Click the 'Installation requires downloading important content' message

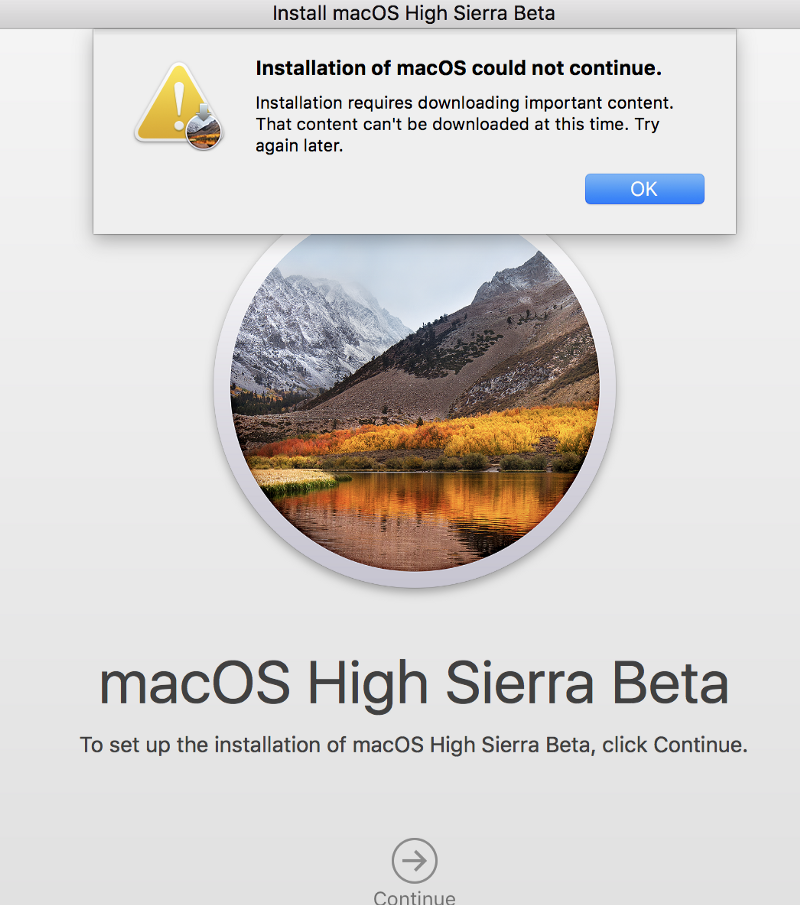[465, 103]
